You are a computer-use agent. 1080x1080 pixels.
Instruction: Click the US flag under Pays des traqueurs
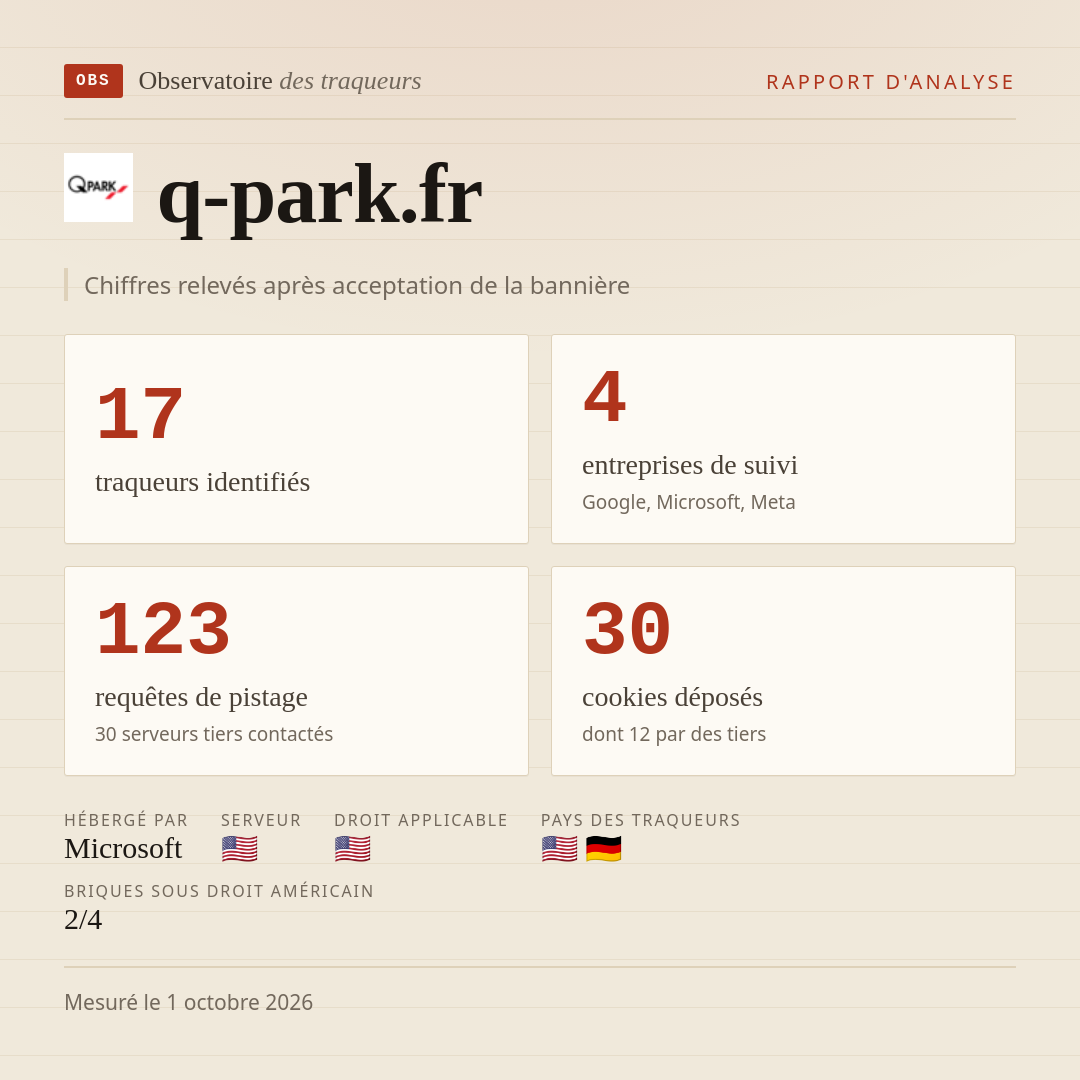tap(559, 849)
